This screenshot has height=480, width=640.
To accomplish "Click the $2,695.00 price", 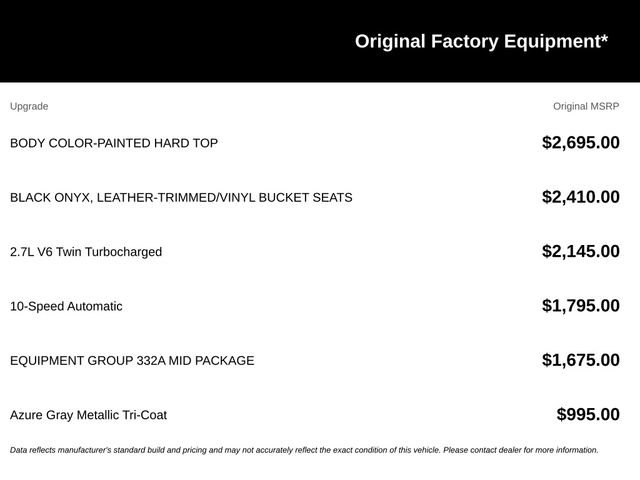I will click(580, 143).
